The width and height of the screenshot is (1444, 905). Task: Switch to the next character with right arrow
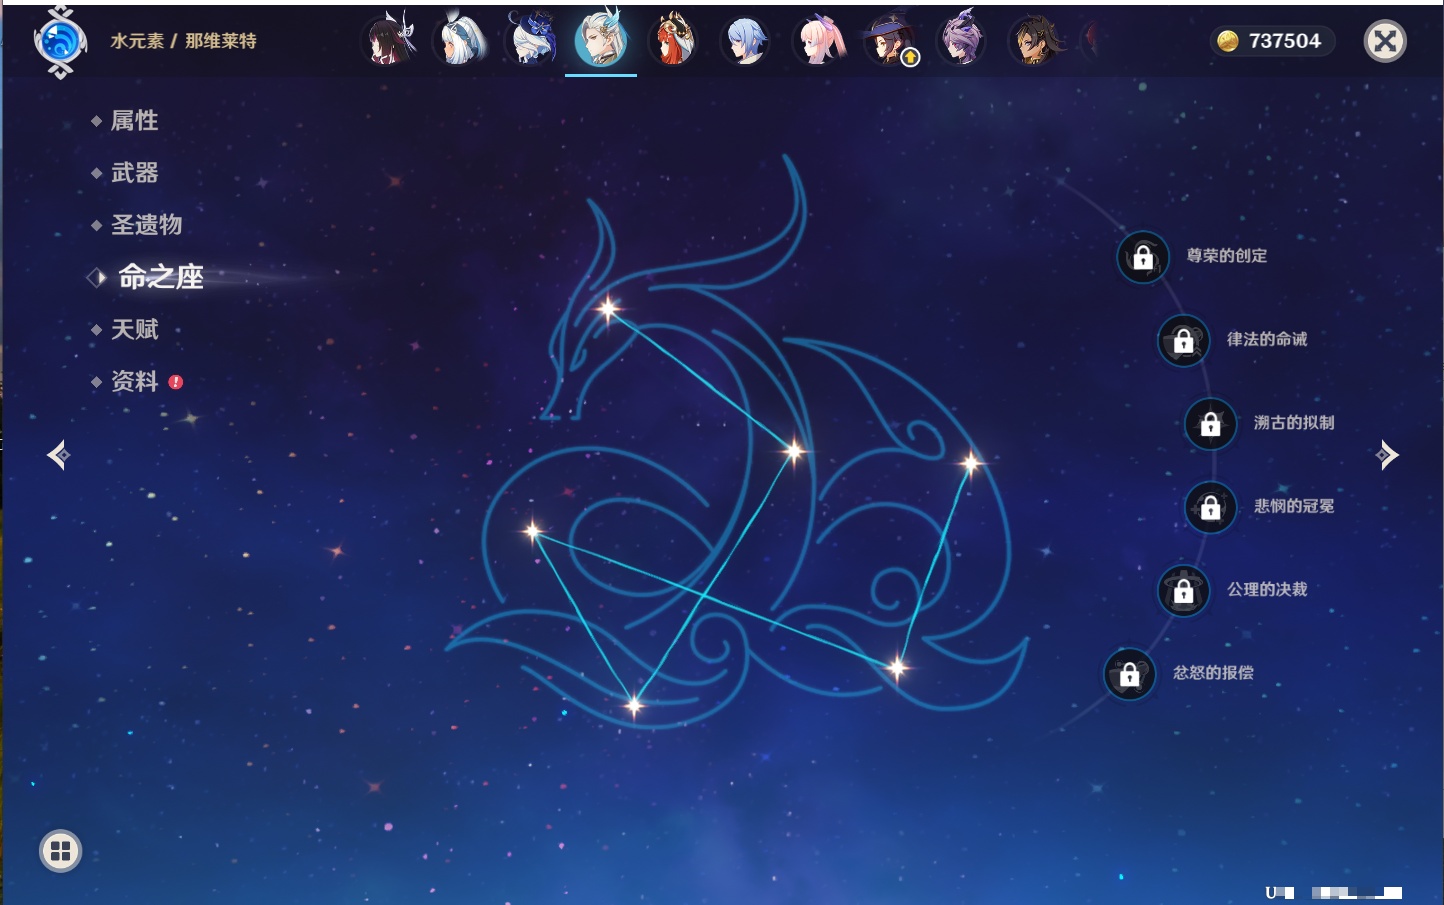pos(1387,455)
